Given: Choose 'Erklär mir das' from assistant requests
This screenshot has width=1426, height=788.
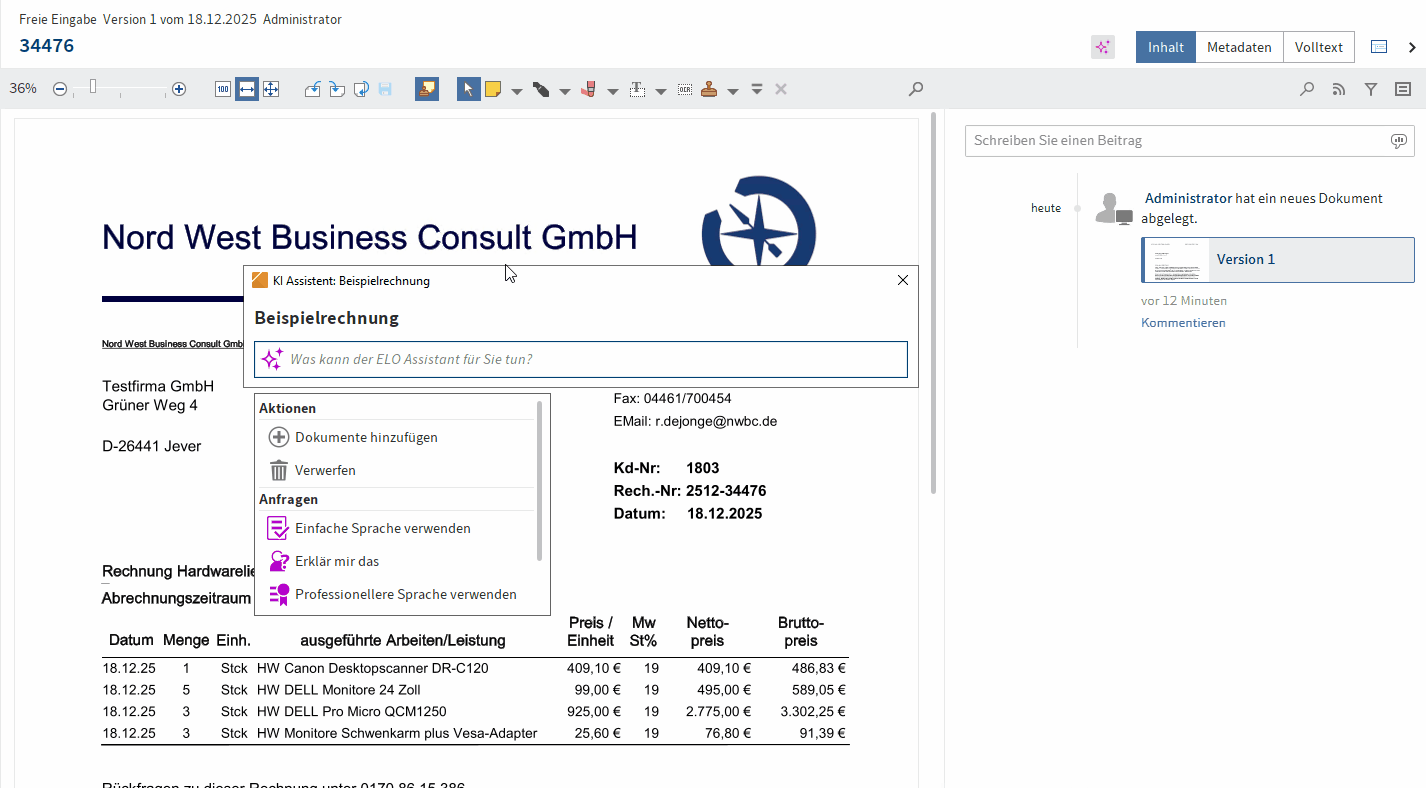Looking at the screenshot, I should tap(337, 561).
